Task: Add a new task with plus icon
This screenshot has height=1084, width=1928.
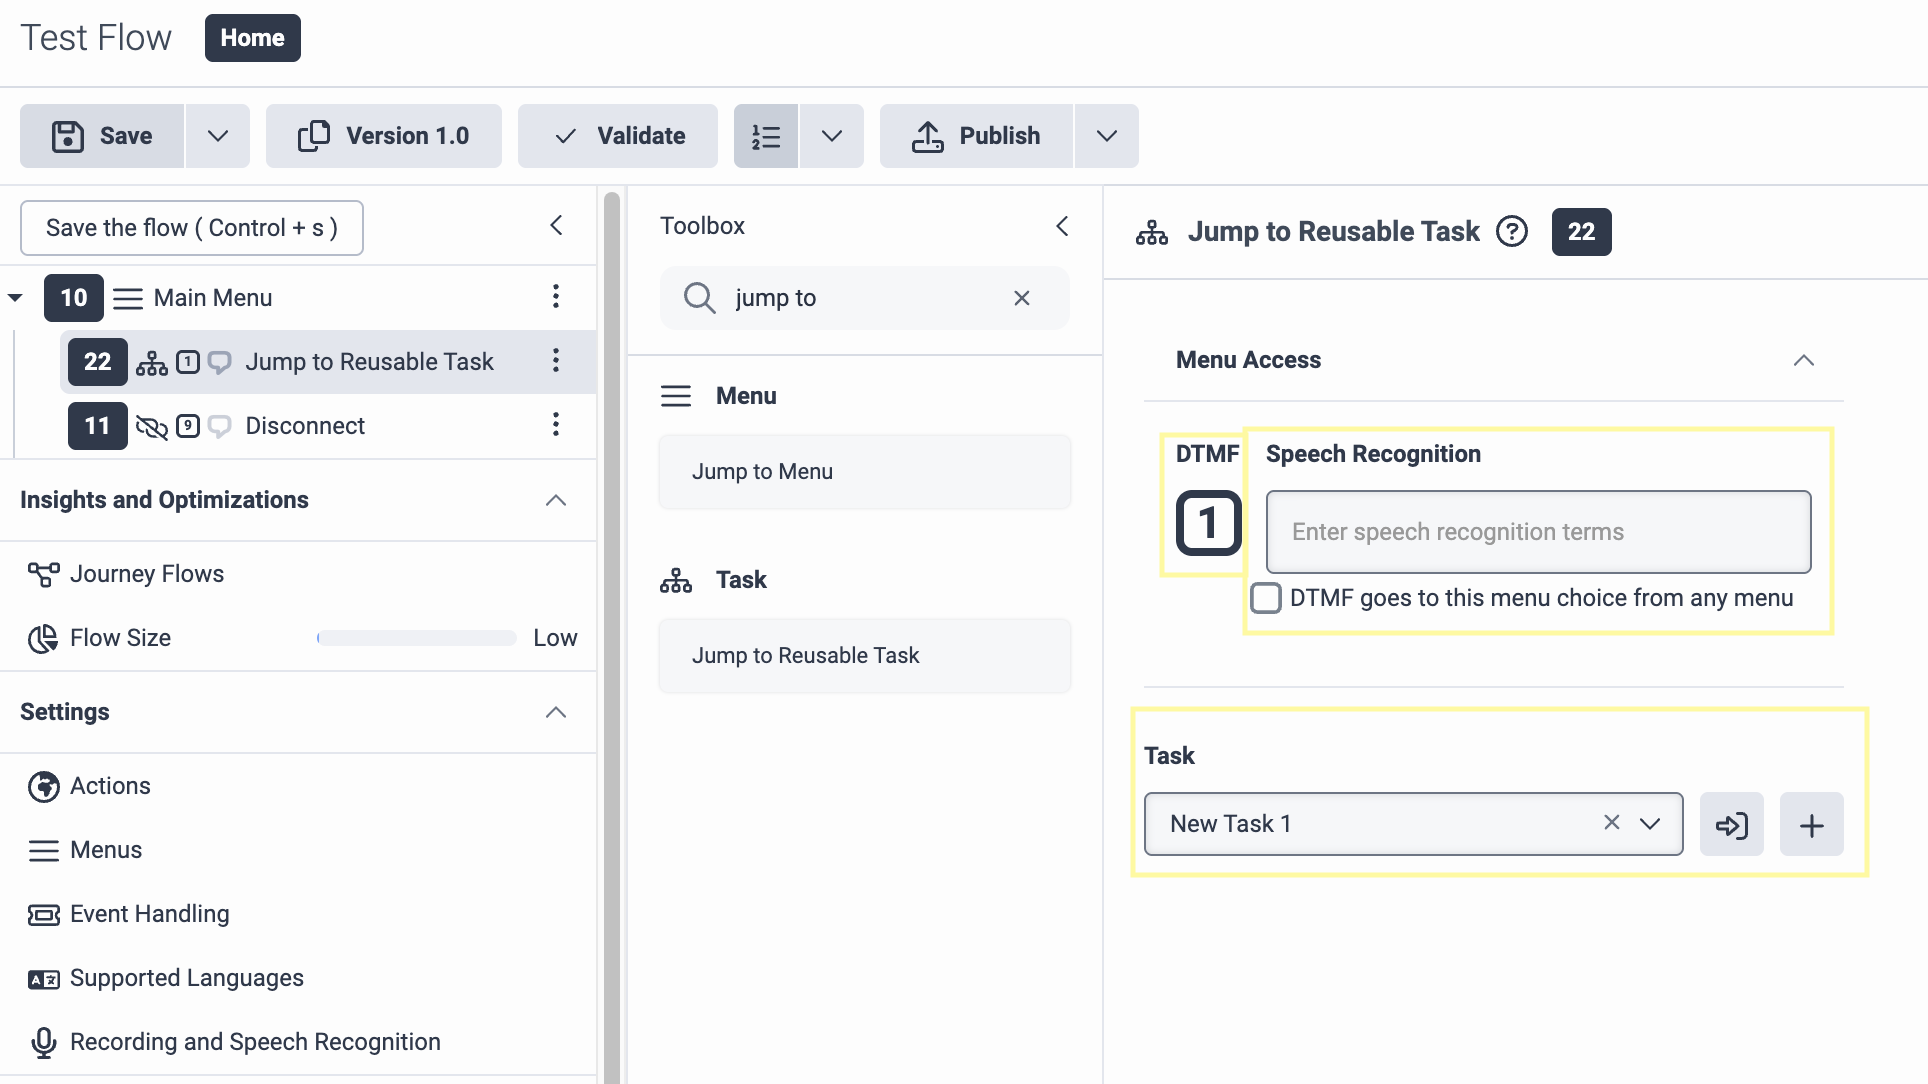Action: point(1811,825)
